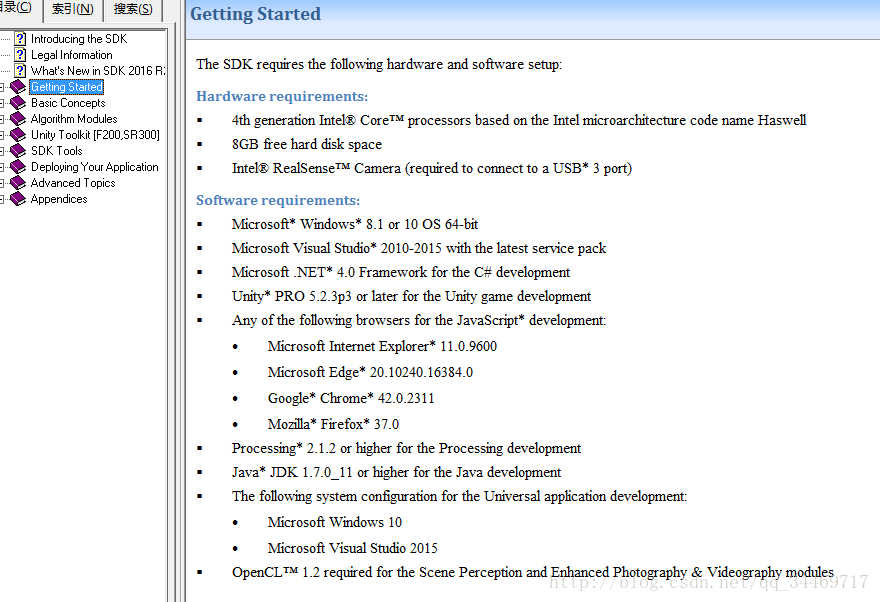Expand the Unity Toolkit tree node
880x602 pixels.
[x=2, y=135]
